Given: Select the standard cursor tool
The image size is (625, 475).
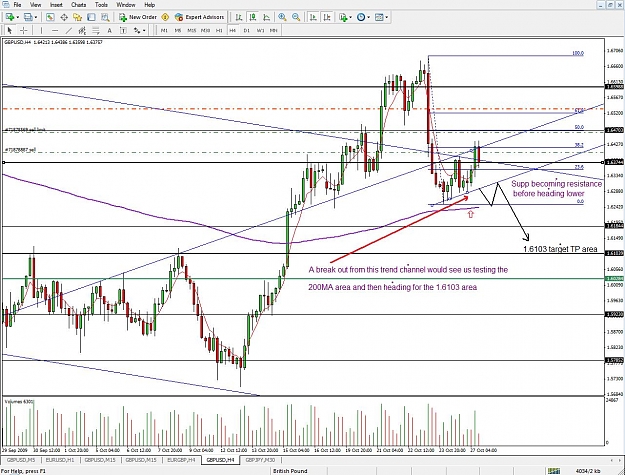Looking at the screenshot, I should [x=10, y=30].
